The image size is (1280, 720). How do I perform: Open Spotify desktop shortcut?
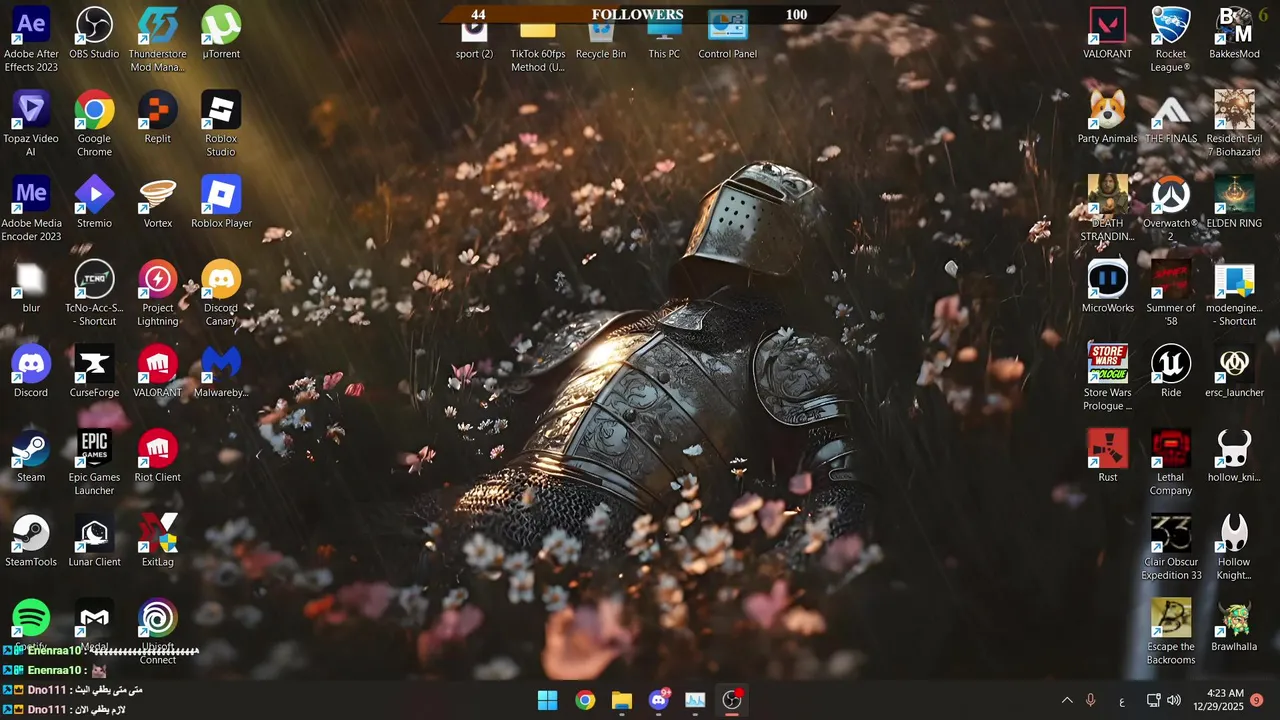click(x=31, y=620)
